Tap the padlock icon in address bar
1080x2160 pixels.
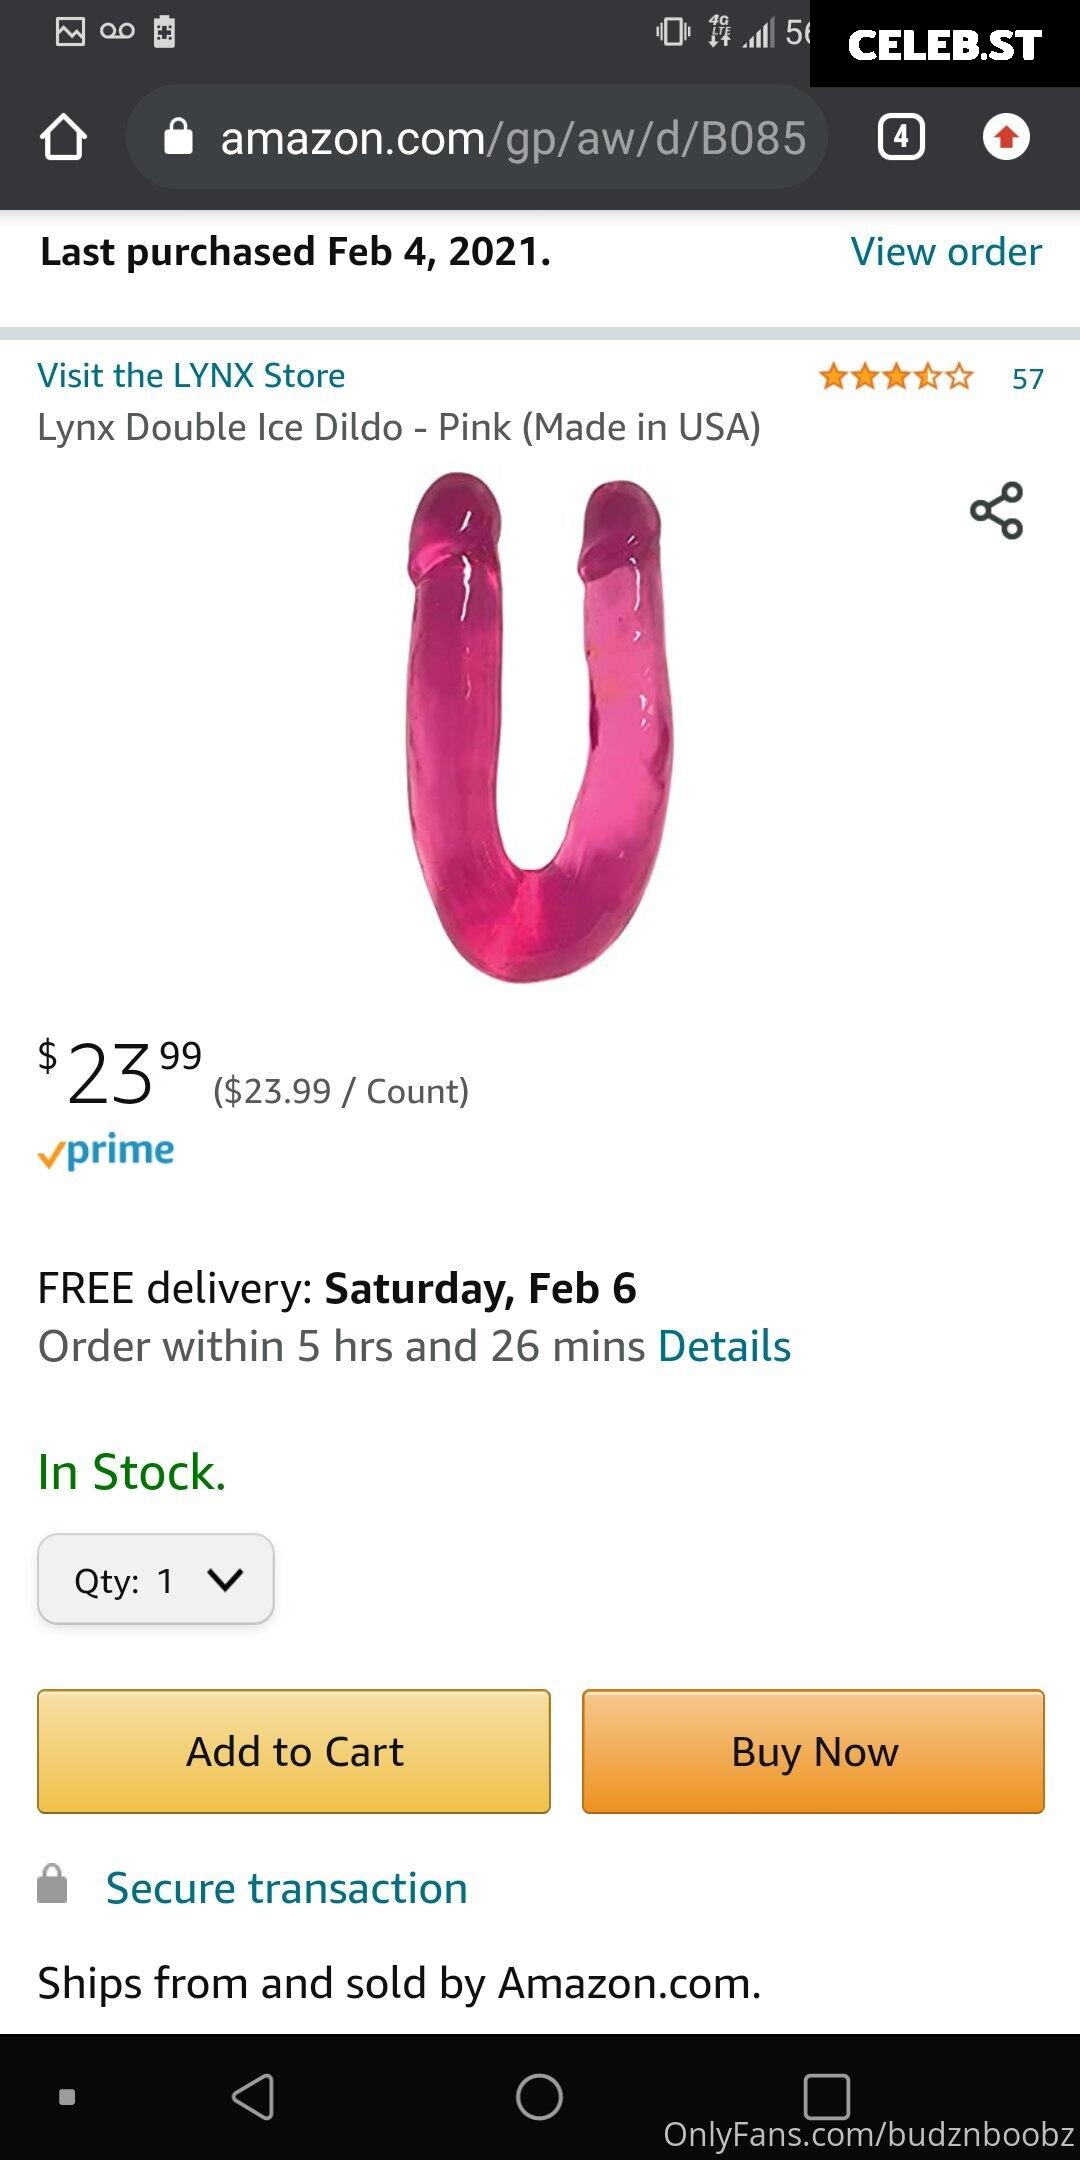(x=178, y=137)
